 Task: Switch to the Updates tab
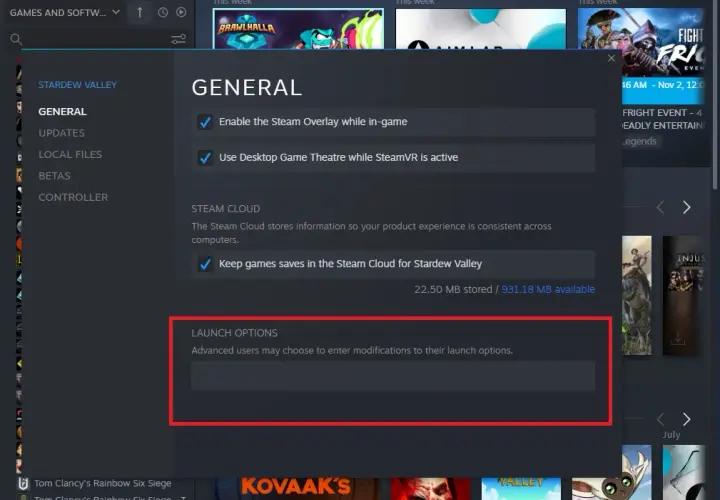(62, 133)
